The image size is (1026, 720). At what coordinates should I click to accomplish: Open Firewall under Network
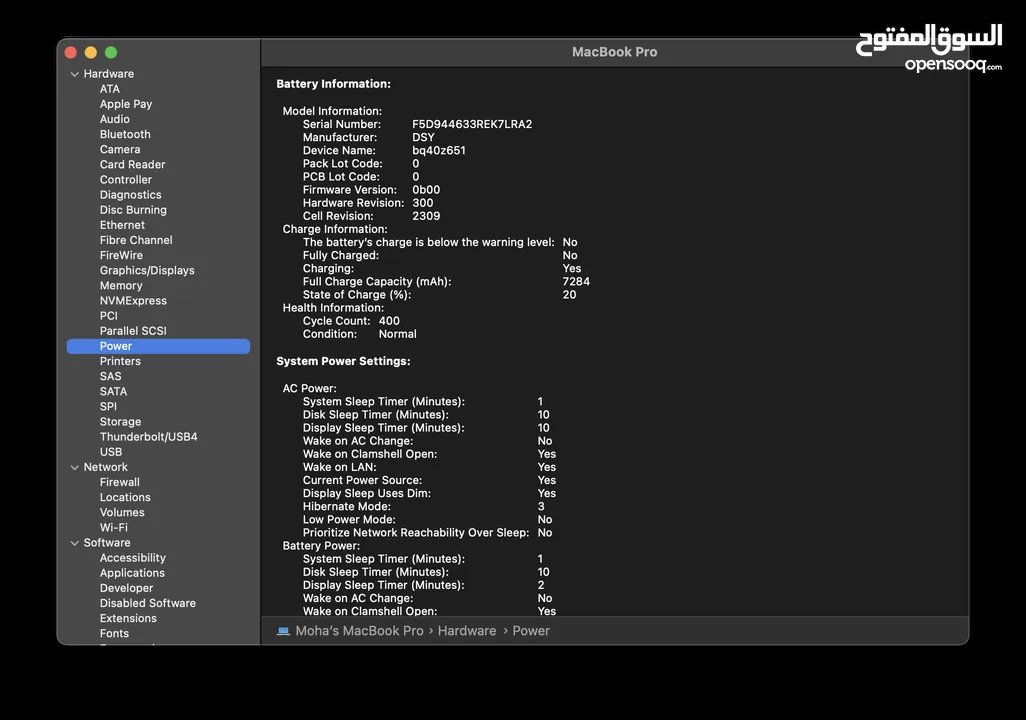(120, 482)
